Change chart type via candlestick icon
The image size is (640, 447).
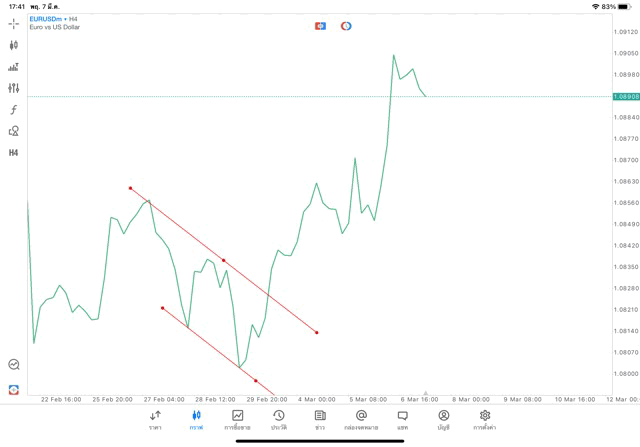pyautogui.click(x=13, y=45)
